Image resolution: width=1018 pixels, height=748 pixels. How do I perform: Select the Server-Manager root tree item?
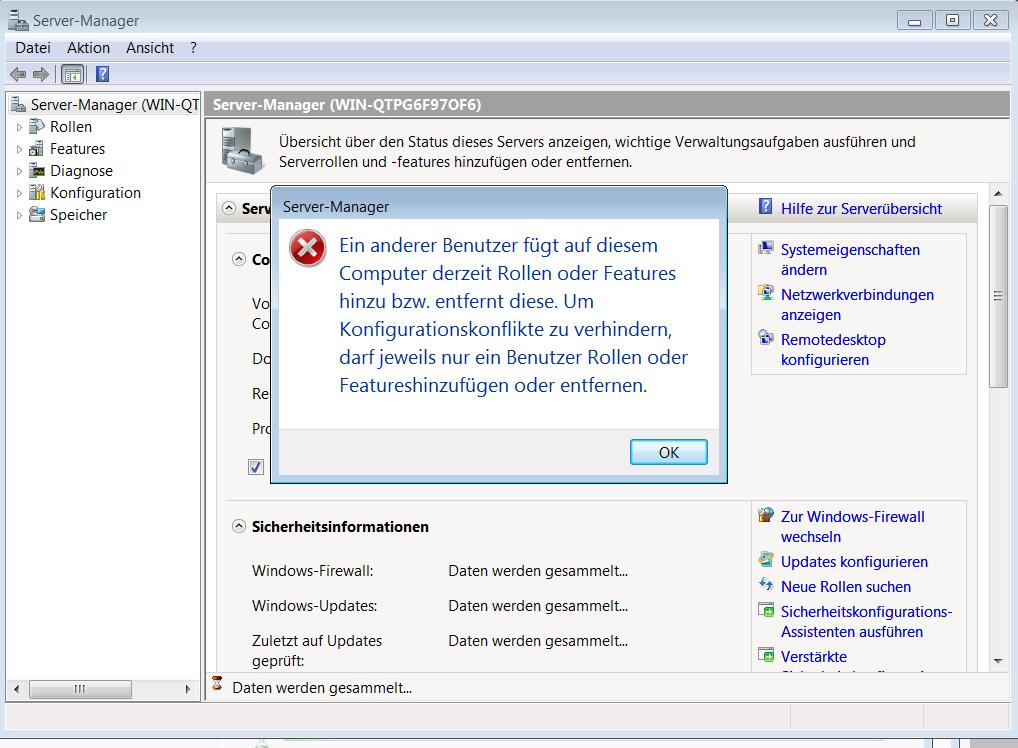tap(115, 105)
